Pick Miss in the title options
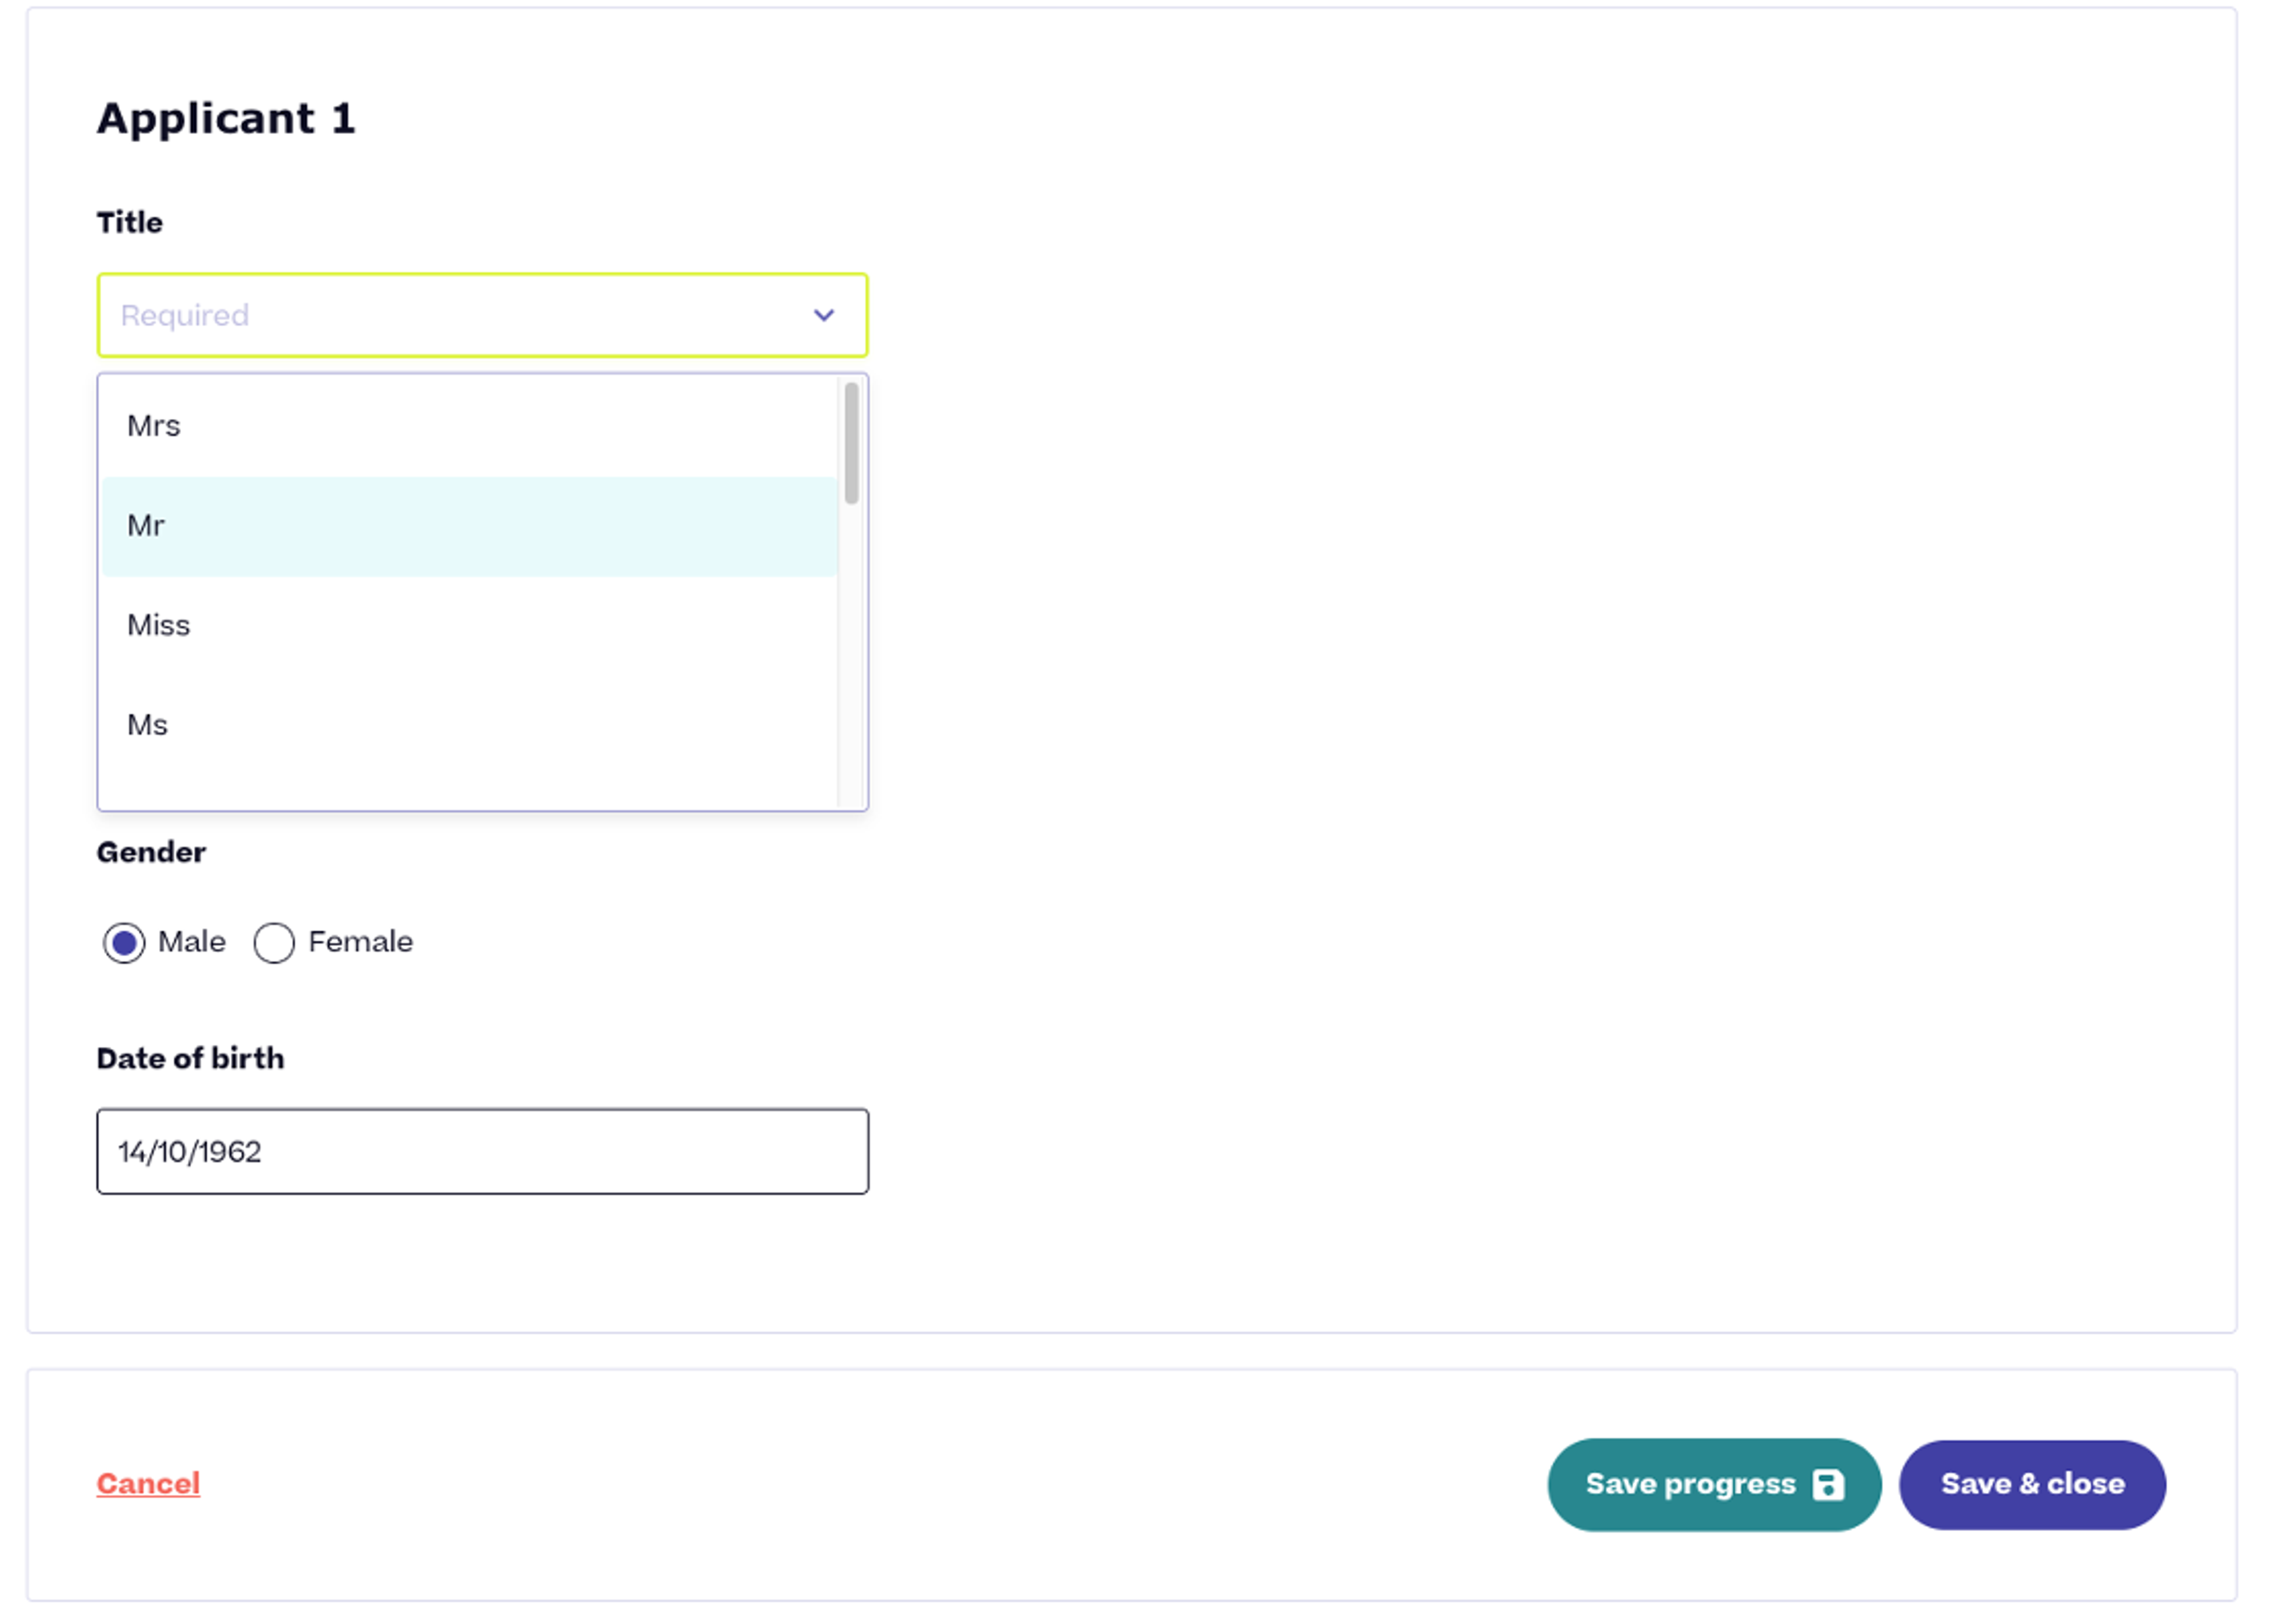The image size is (2287, 1624). pos(158,626)
